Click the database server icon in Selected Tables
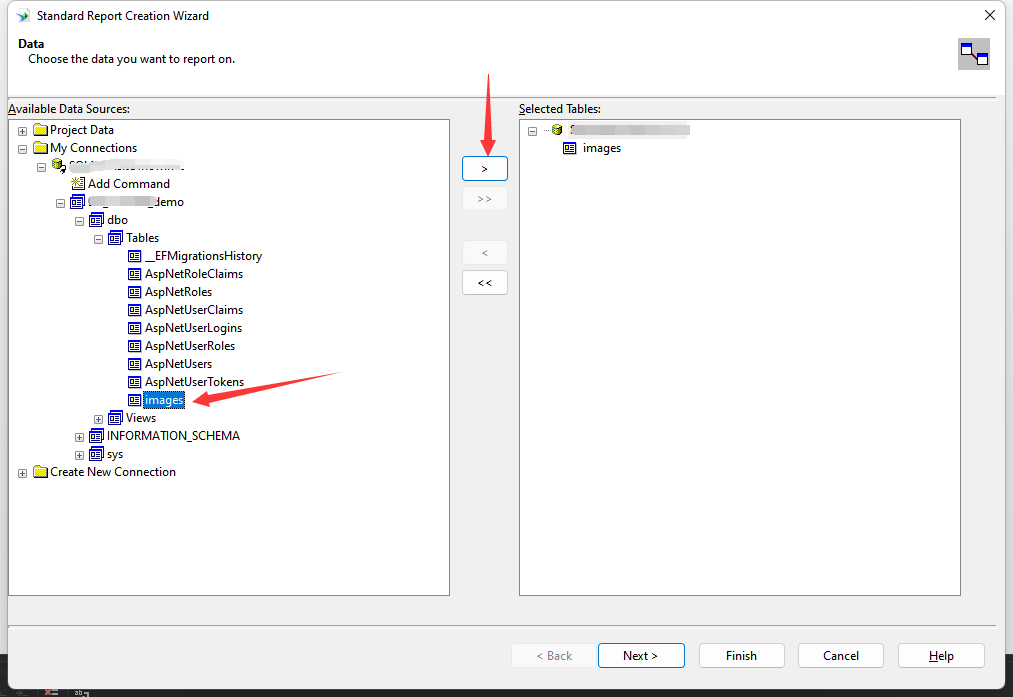This screenshot has width=1013, height=697. [x=557, y=129]
